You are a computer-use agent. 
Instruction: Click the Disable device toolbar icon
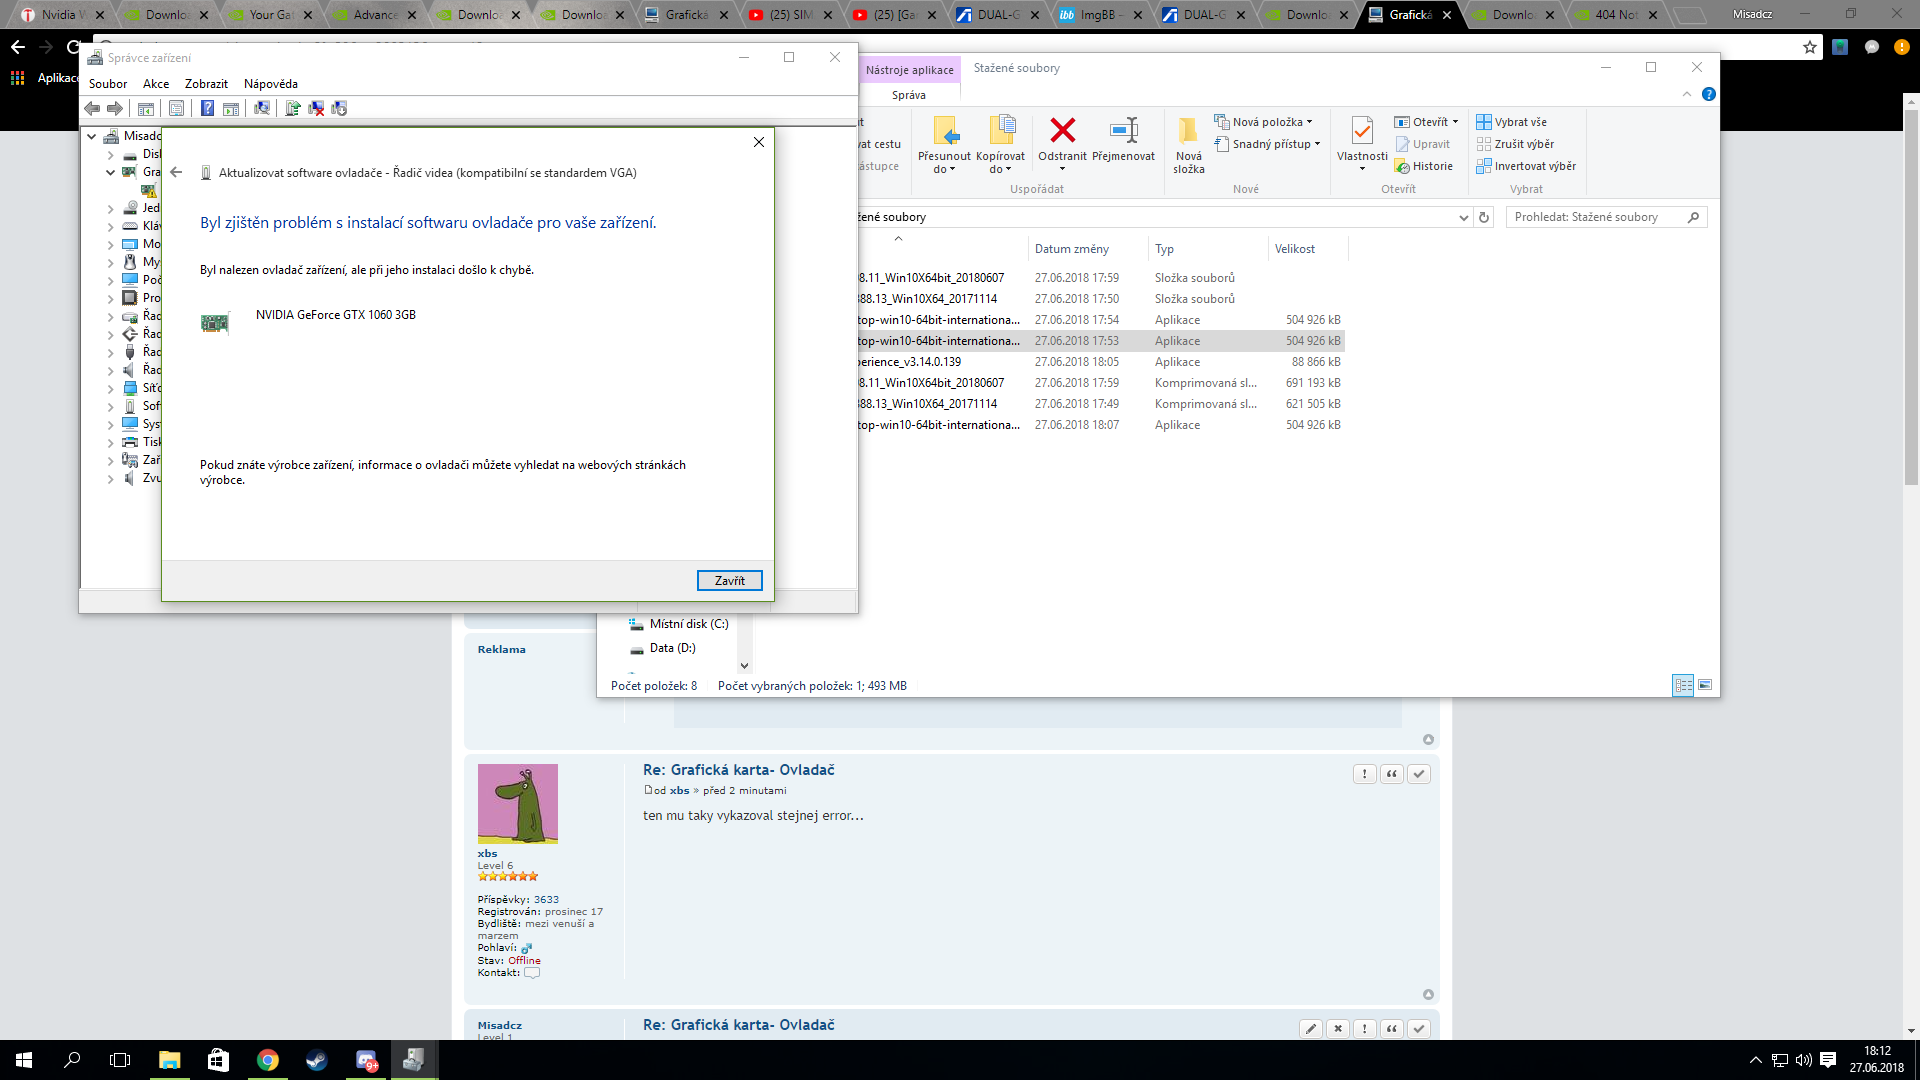(339, 108)
